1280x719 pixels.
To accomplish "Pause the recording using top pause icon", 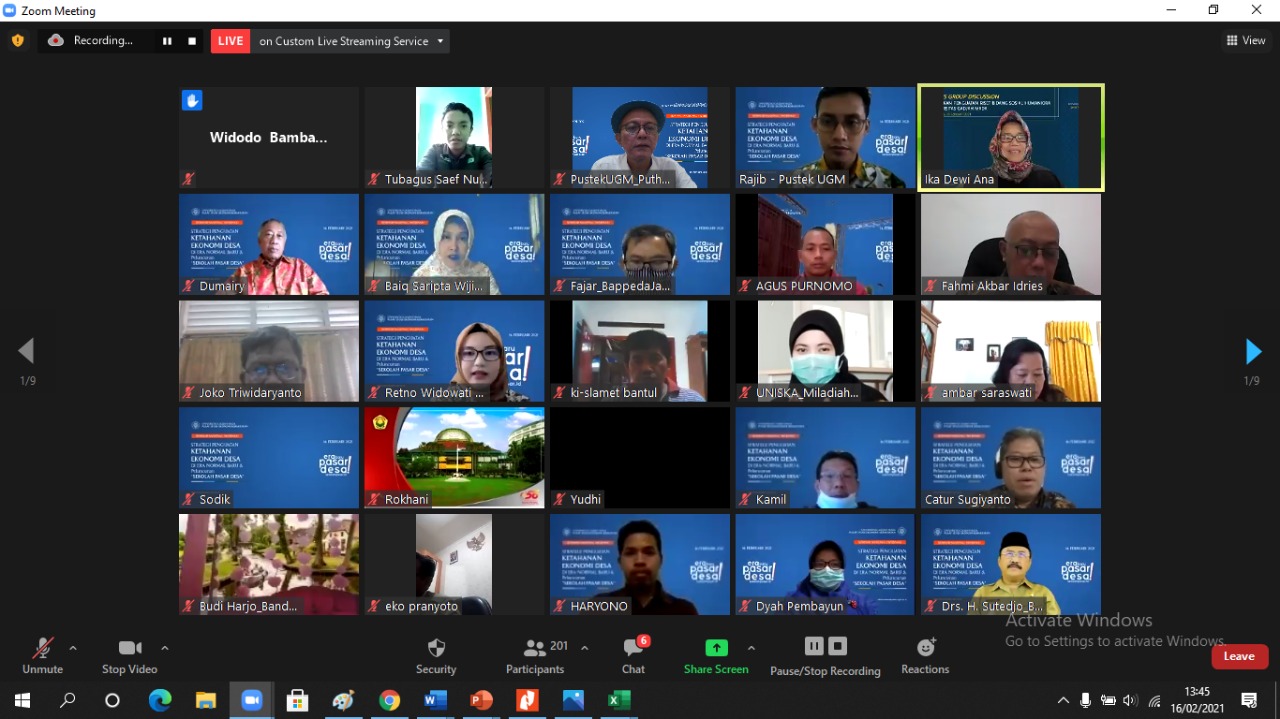I will pyautogui.click(x=167, y=41).
